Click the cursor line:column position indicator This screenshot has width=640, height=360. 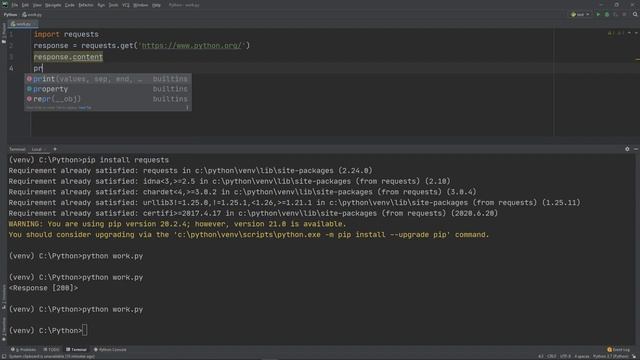coord(541,357)
